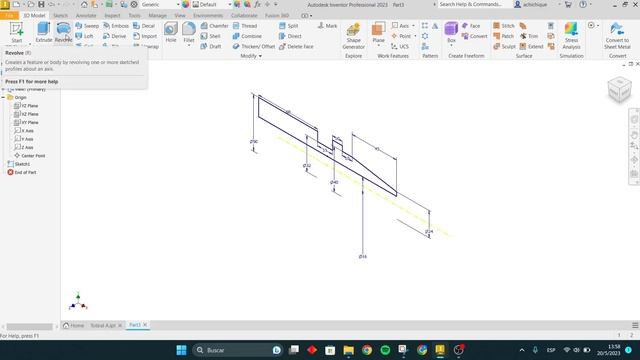The height and width of the screenshot is (360, 640).
Task: Select the Delete Face tool
Action: (x=296, y=47)
